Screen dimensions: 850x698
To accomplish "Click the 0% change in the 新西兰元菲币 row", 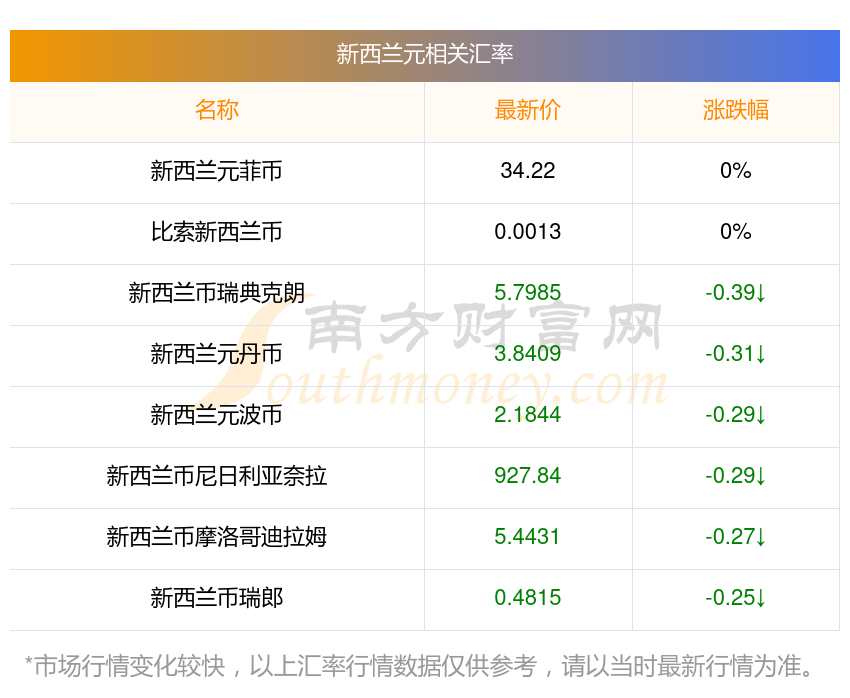I will tap(736, 171).
